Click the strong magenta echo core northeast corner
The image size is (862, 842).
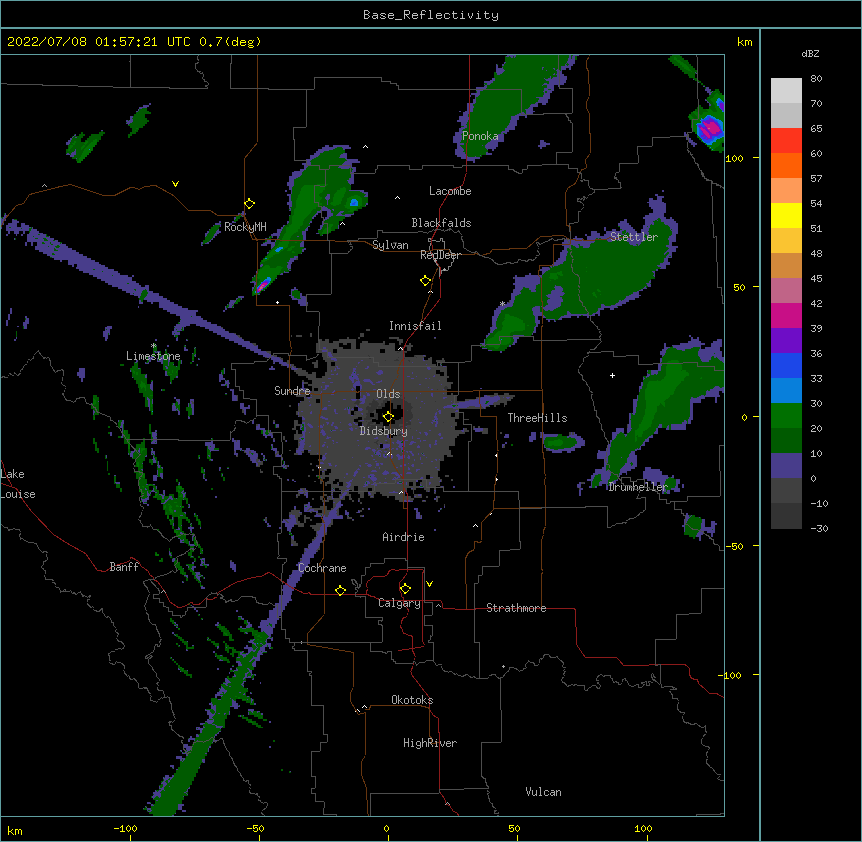[x=710, y=129]
